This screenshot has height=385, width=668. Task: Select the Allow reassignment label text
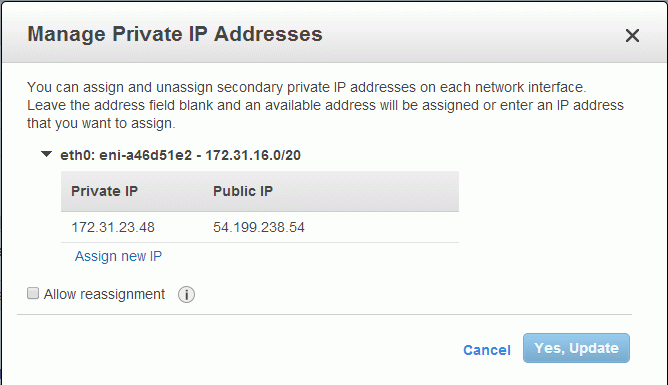click(x=104, y=294)
